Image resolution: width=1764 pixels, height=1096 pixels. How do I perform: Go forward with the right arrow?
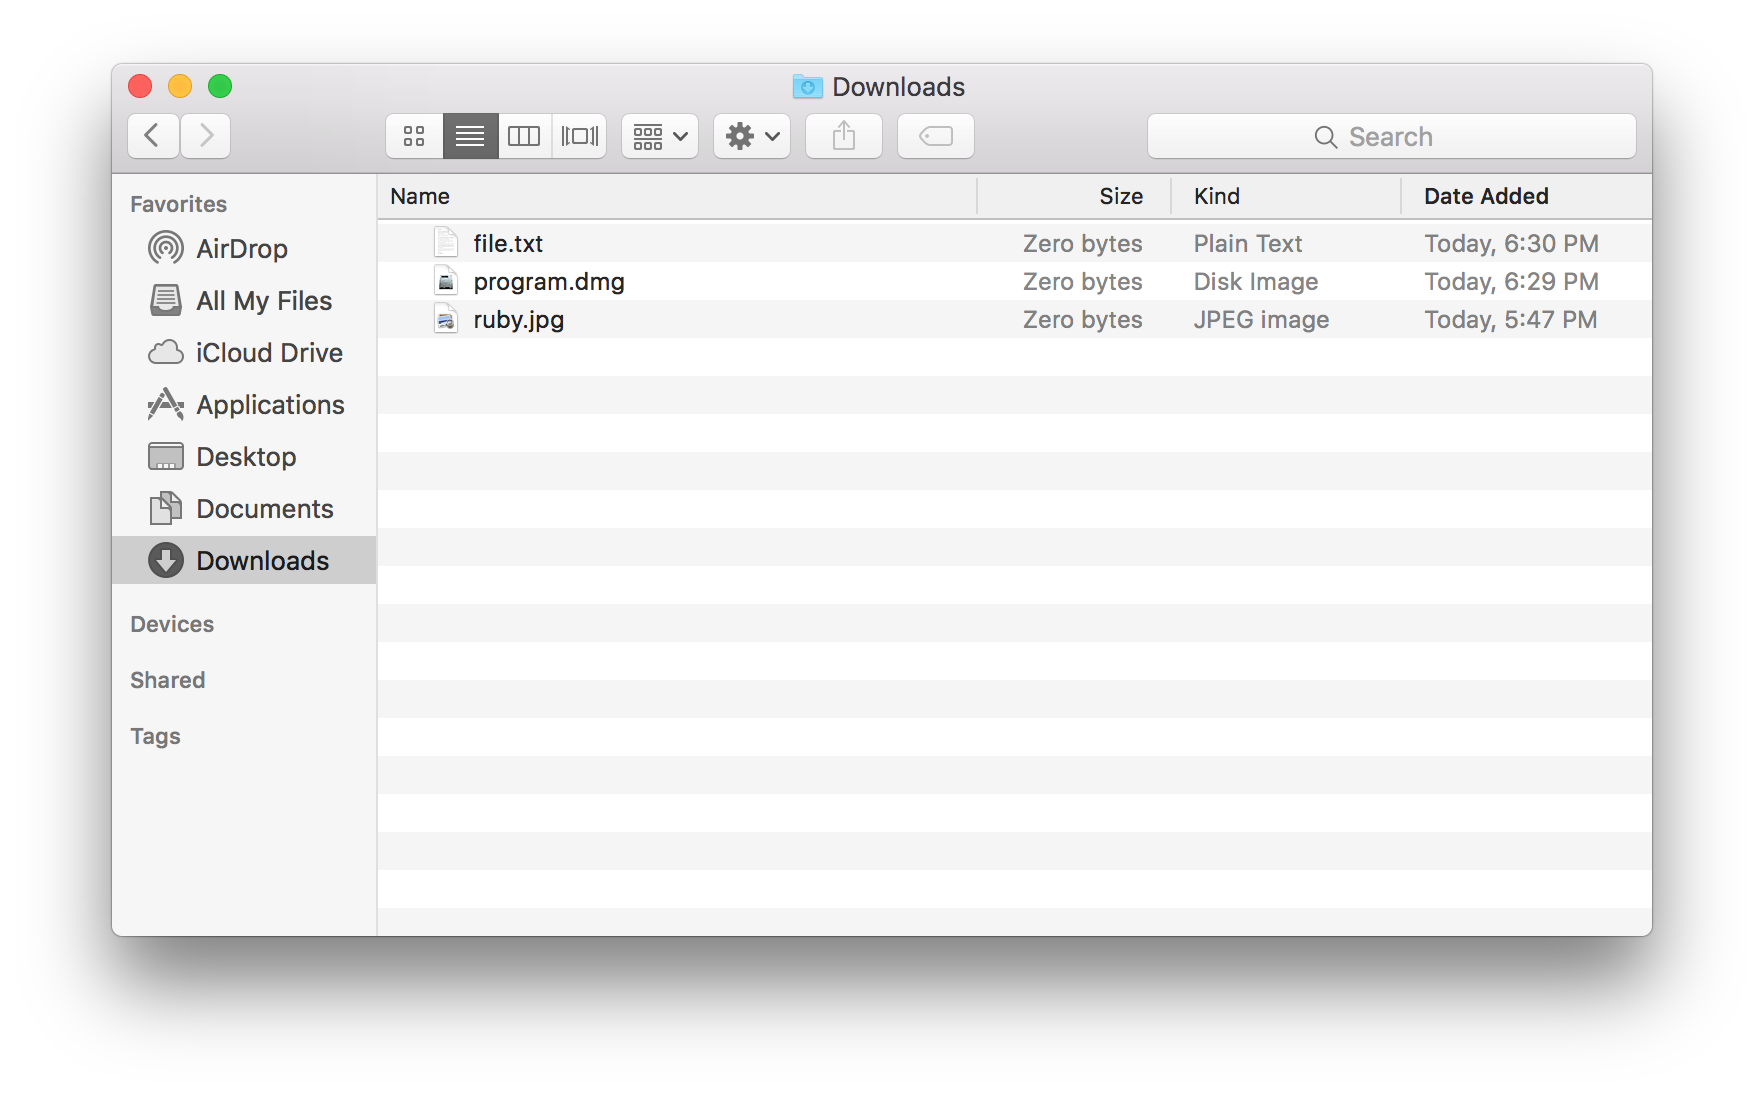click(x=206, y=136)
